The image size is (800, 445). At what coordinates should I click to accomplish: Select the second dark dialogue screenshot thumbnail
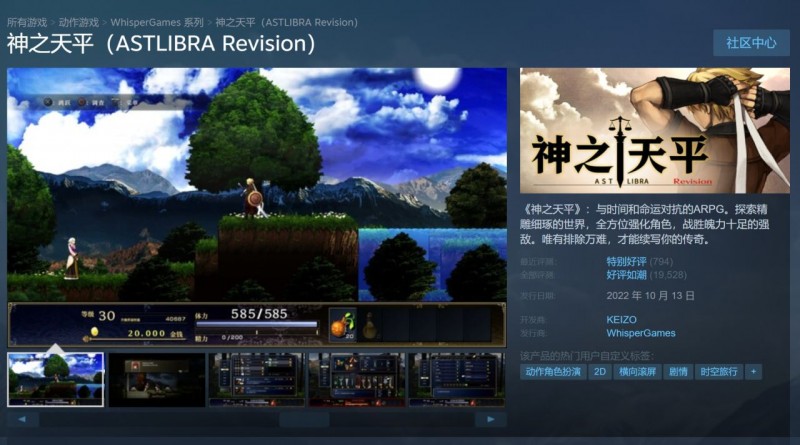[157, 380]
